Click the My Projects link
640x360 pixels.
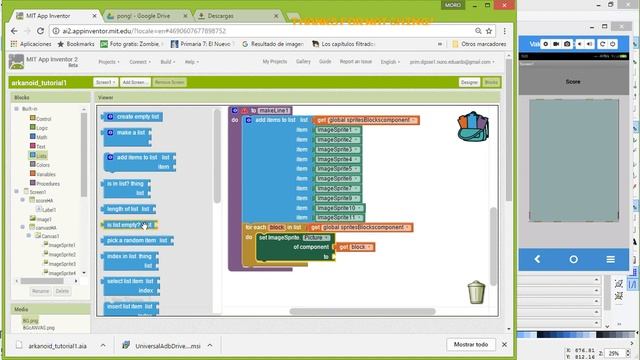coord(275,62)
